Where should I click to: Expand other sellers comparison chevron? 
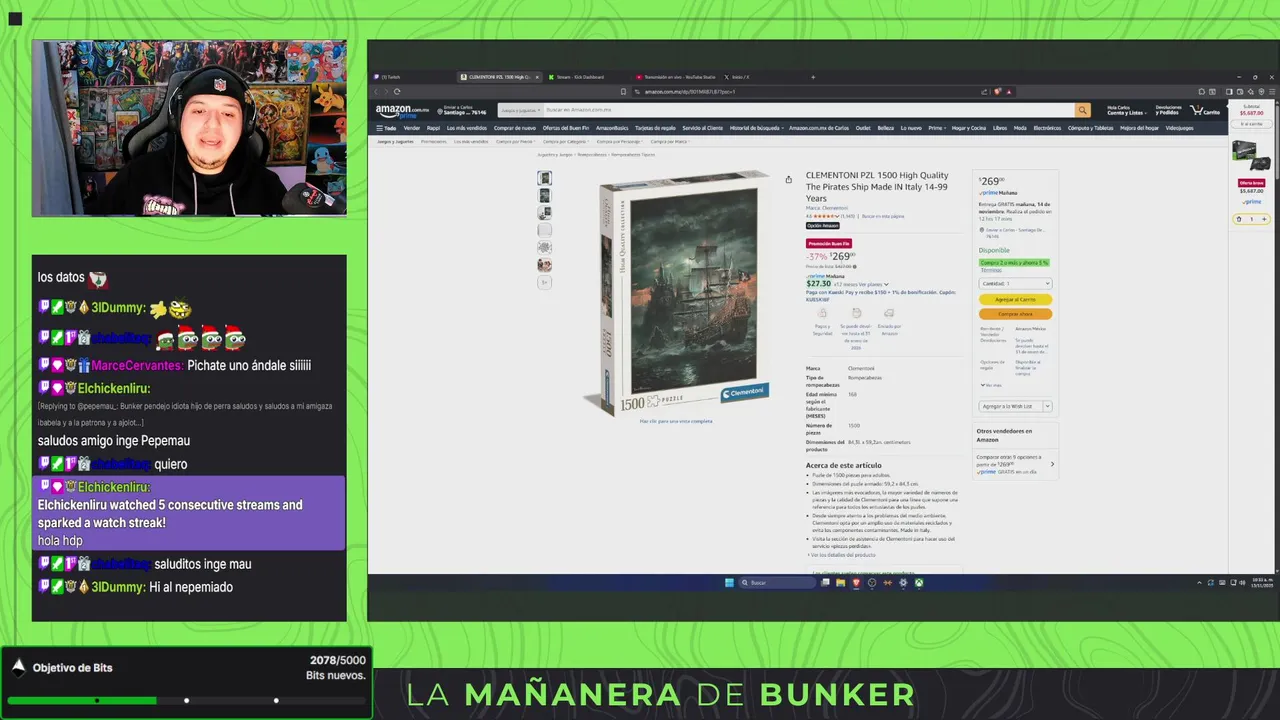tap(1052, 463)
